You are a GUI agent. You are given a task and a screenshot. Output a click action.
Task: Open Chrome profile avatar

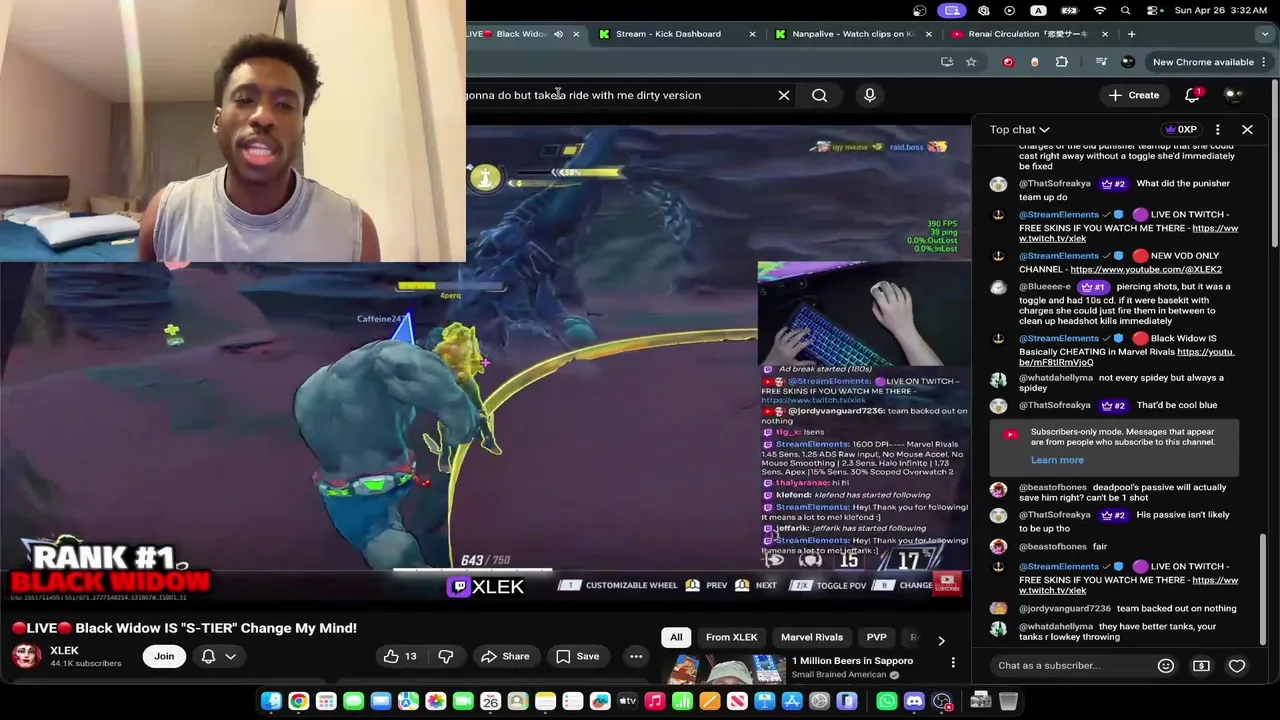click(1128, 62)
